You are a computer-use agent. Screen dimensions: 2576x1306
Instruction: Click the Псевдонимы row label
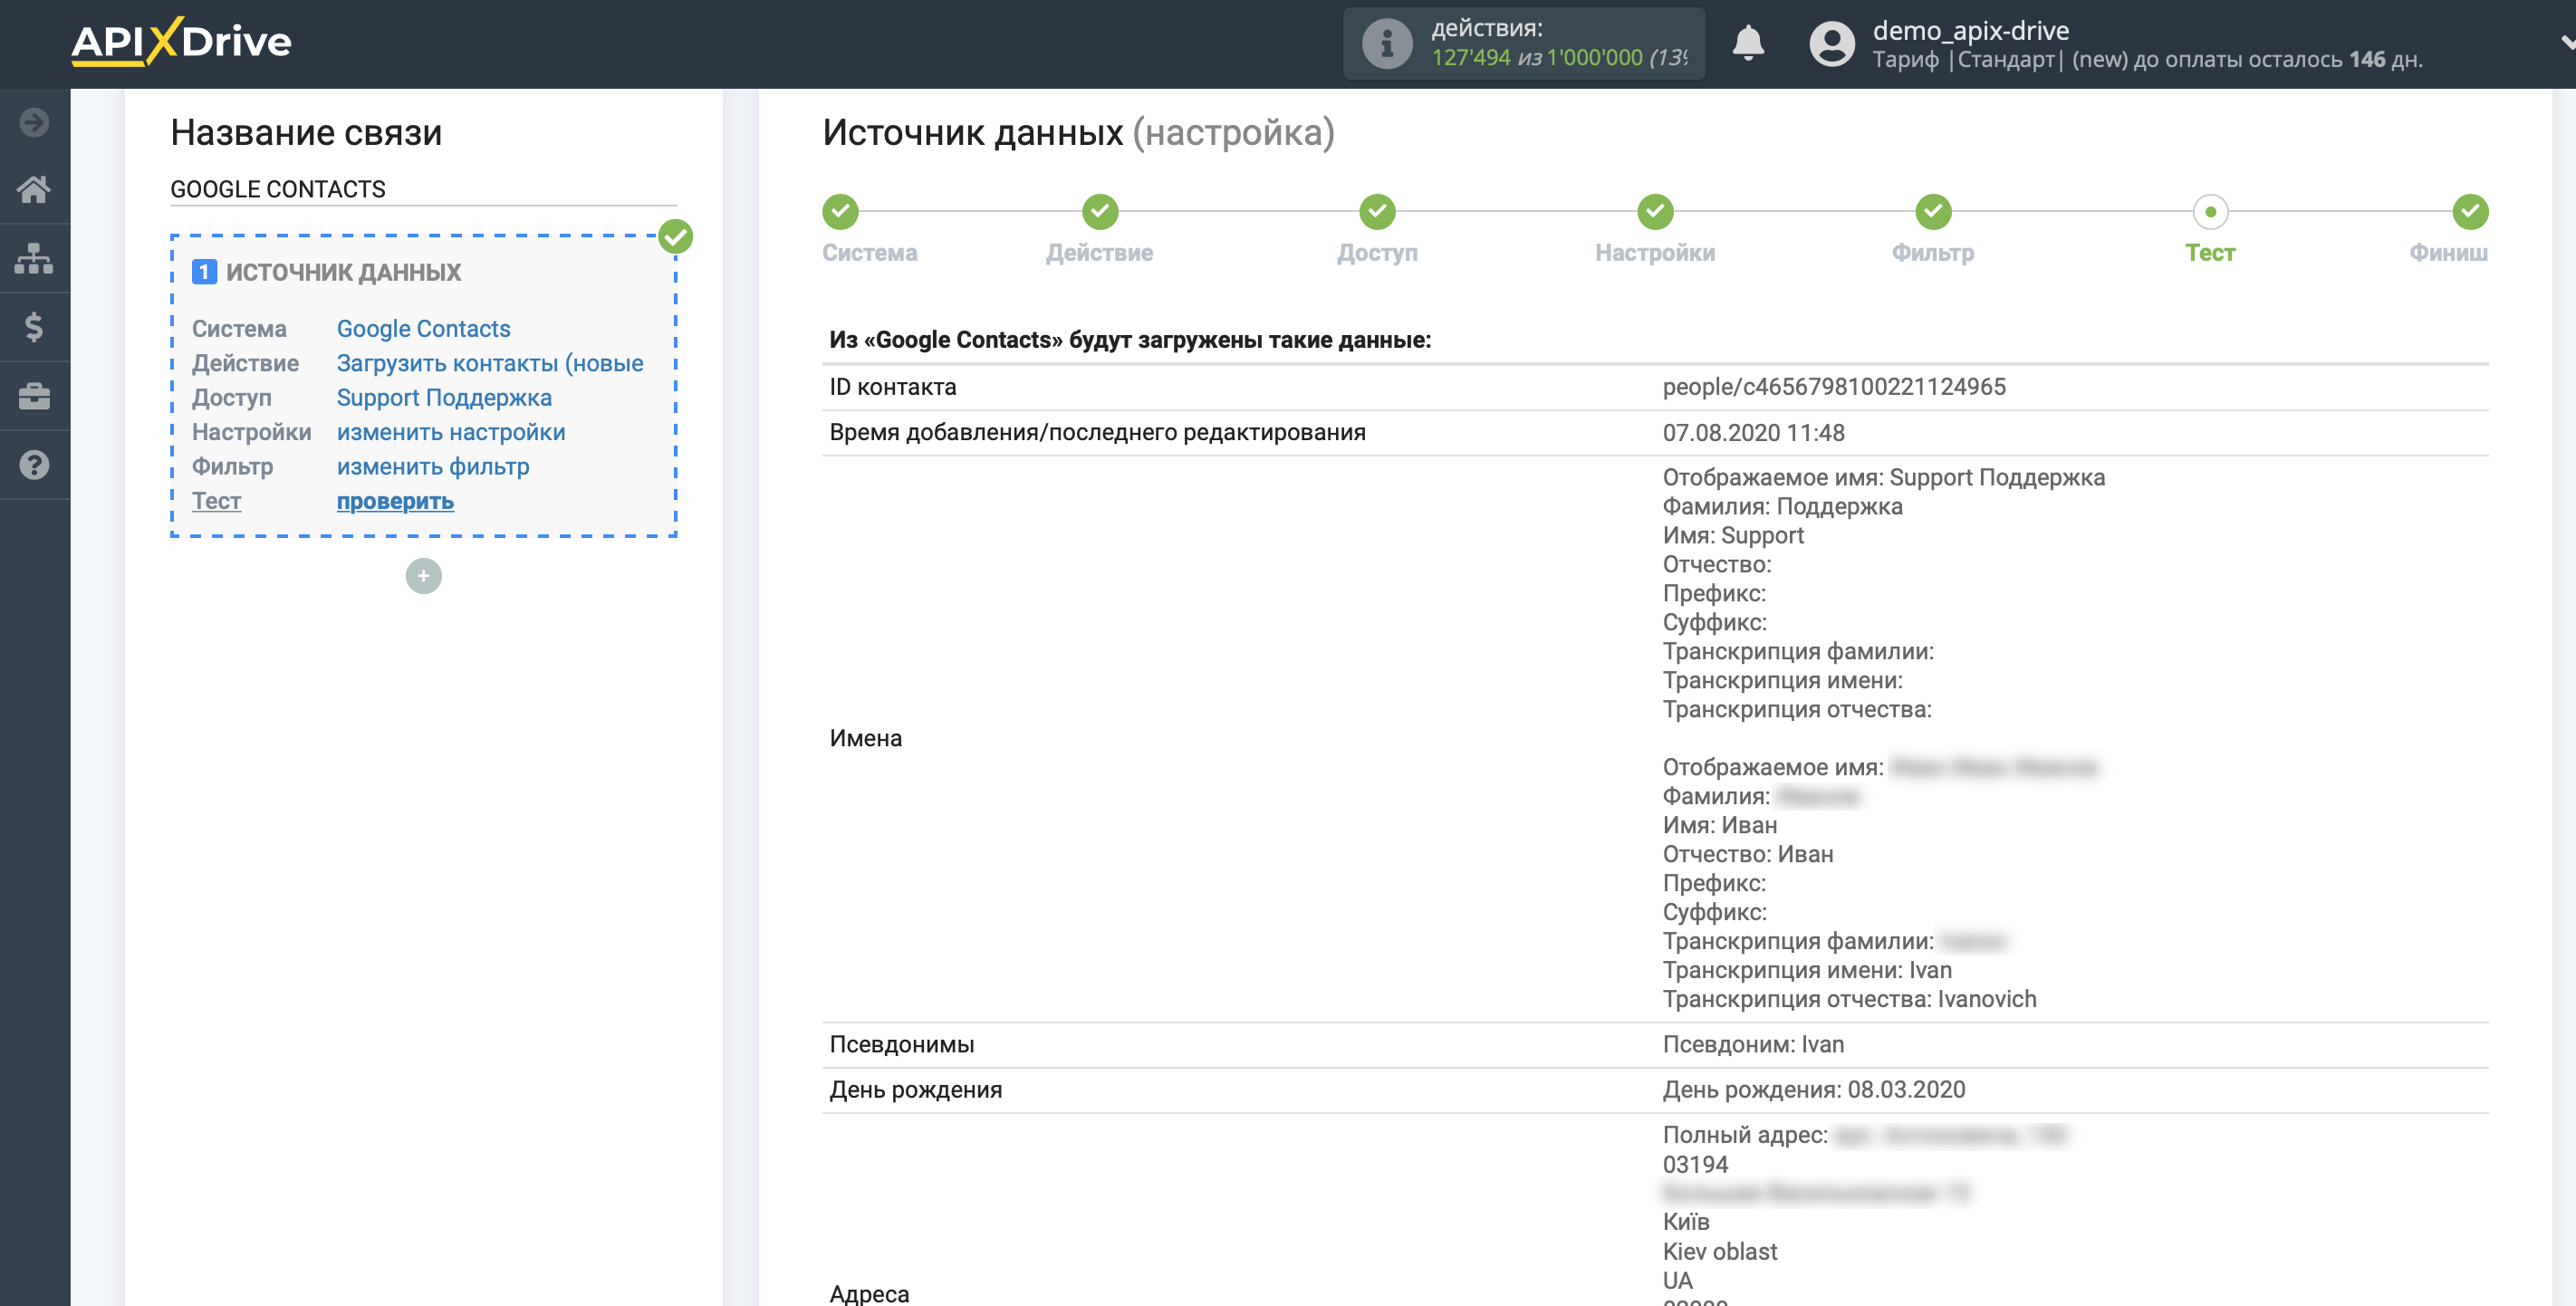901,1044
